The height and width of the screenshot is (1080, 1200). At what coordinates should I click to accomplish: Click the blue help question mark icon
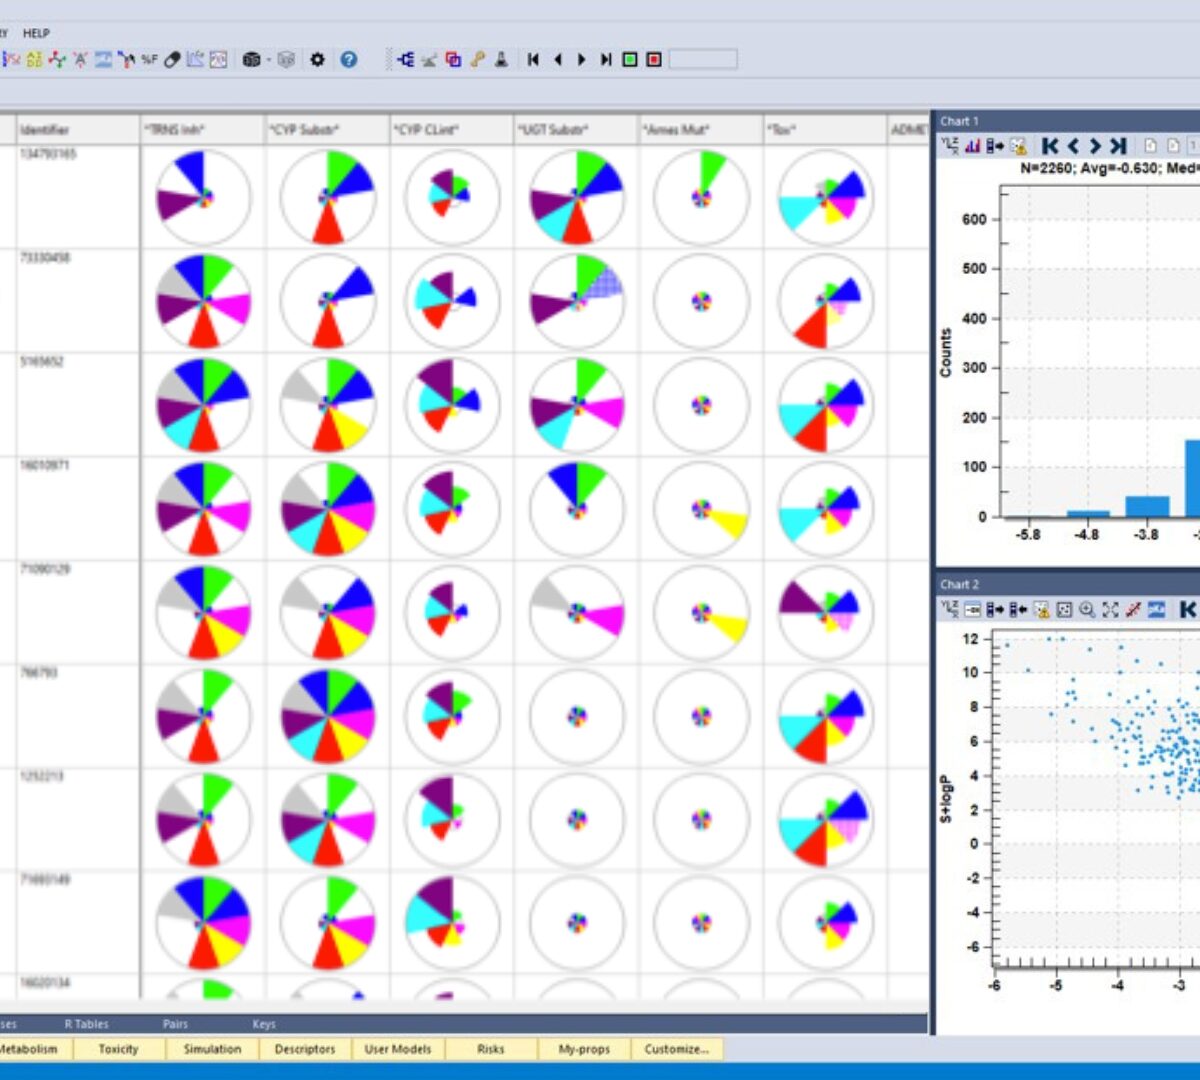[348, 60]
